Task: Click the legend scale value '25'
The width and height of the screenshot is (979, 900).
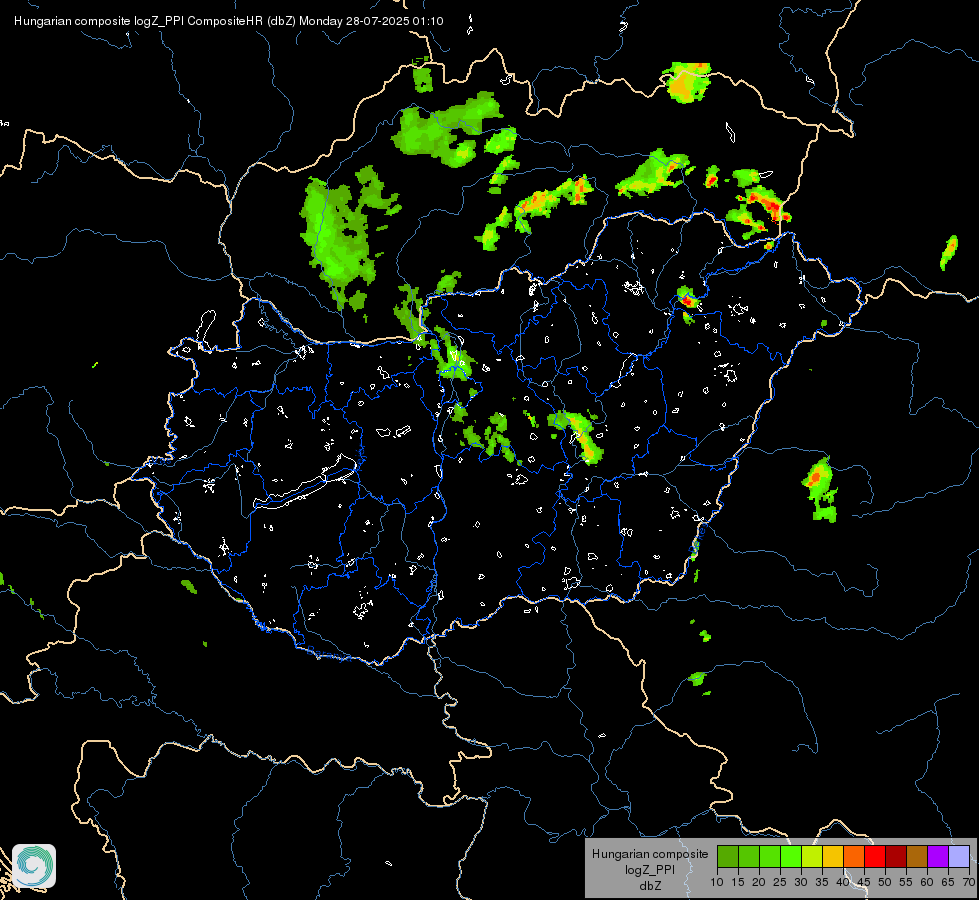Action: tap(780, 882)
